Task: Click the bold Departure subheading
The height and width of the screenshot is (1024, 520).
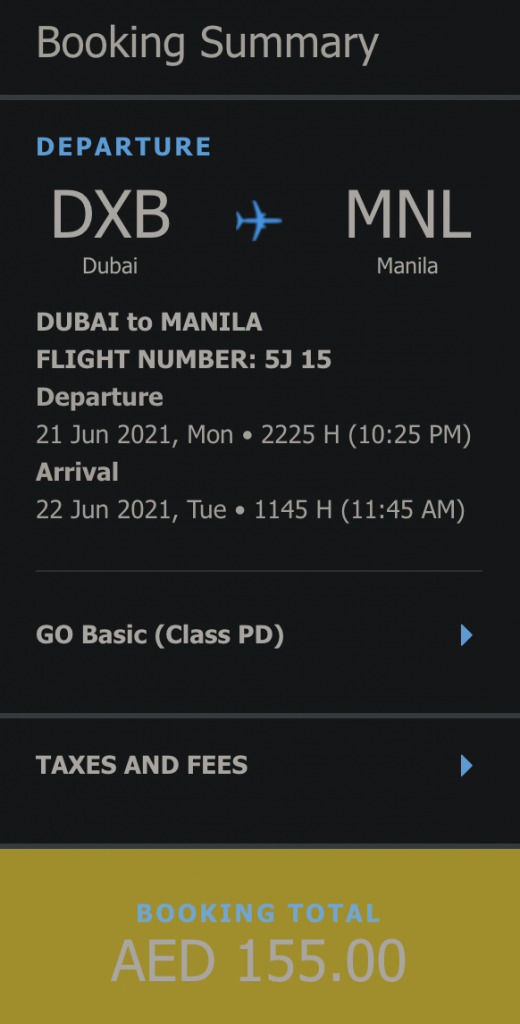Action: coord(99,398)
